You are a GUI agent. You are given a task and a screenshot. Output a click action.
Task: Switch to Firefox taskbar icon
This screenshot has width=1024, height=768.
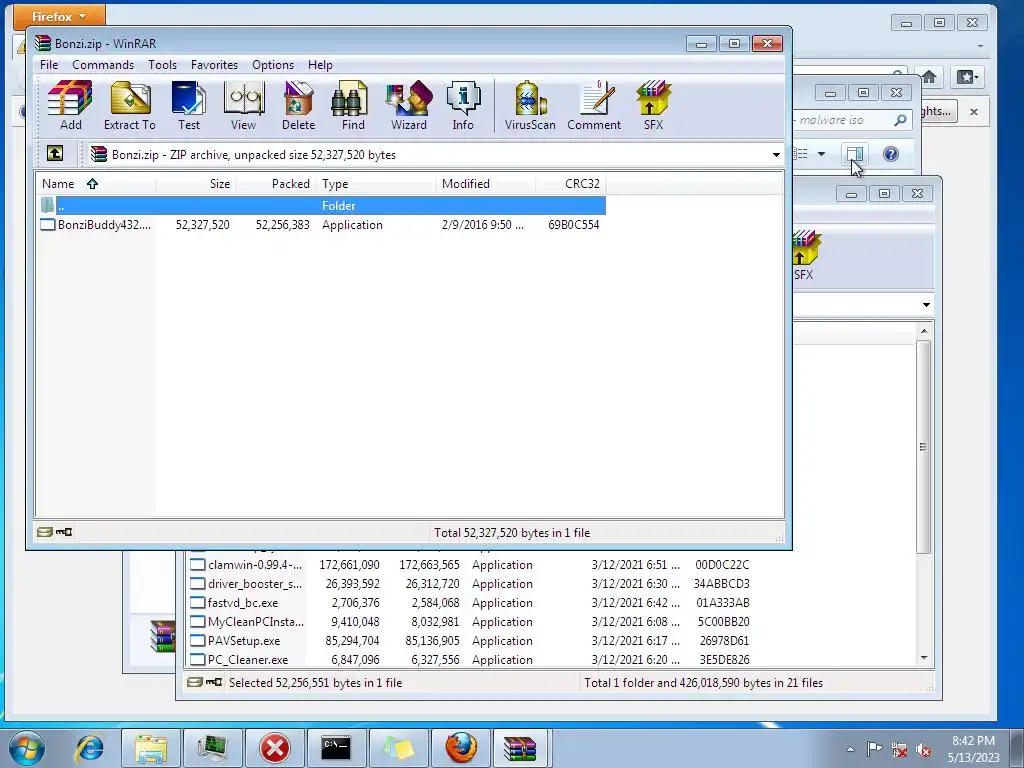pos(461,748)
